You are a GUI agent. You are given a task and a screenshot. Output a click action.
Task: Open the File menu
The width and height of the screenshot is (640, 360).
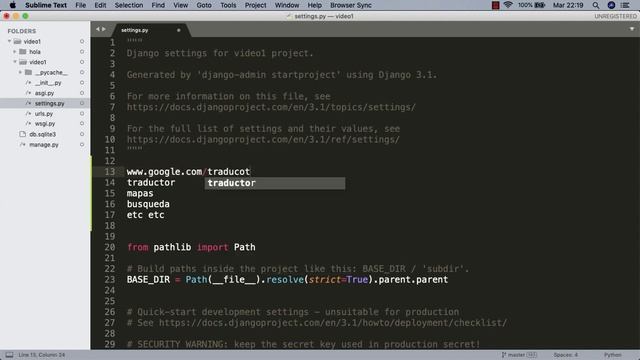pyautogui.click(x=80, y=5)
